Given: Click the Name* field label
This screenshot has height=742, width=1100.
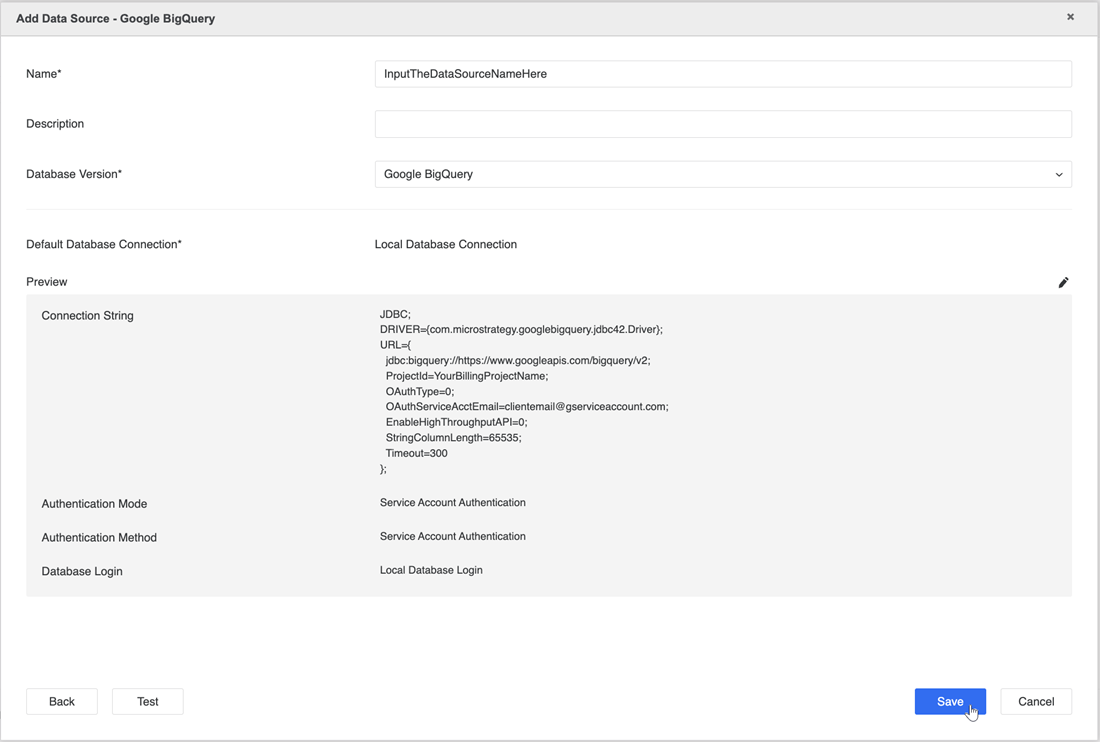Looking at the screenshot, I should (44, 74).
